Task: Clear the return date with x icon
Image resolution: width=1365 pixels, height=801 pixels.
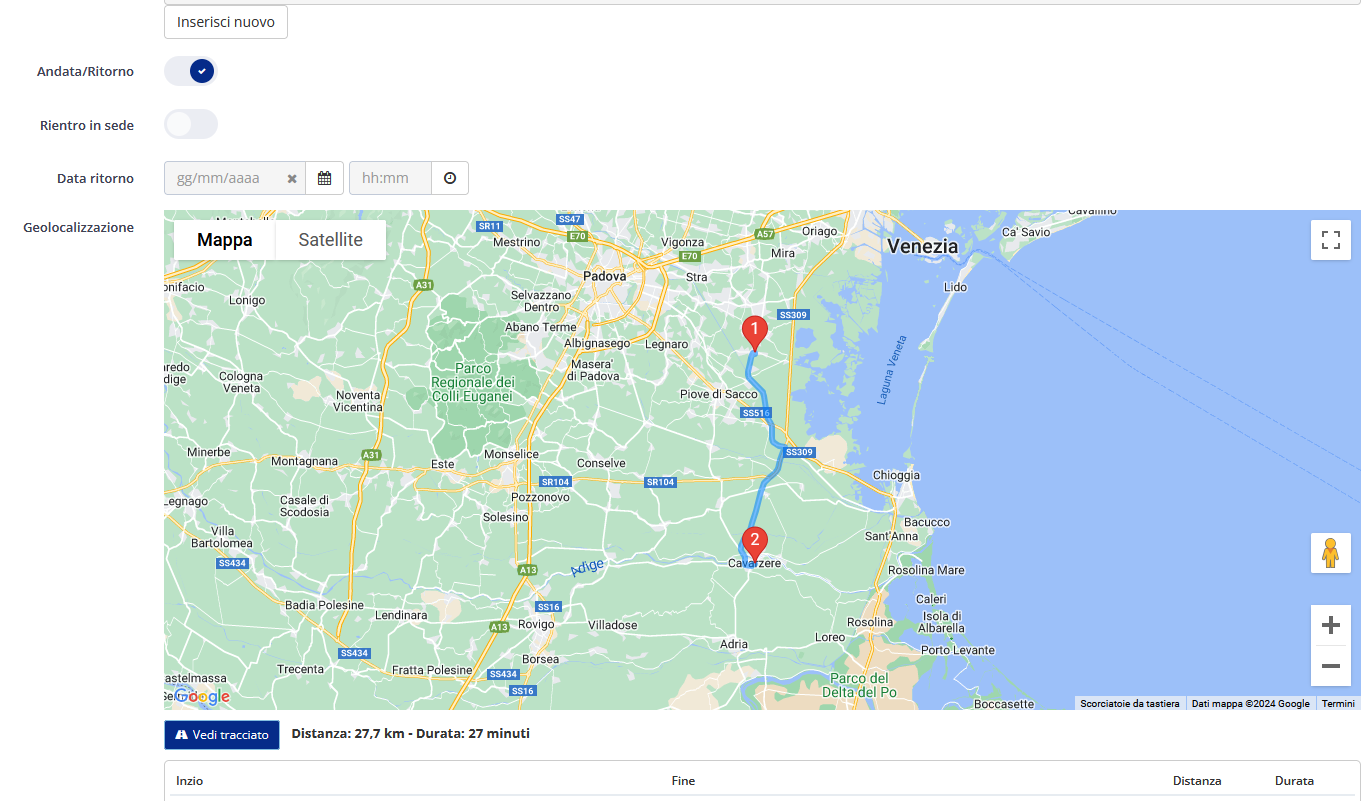Action: [x=292, y=178]
